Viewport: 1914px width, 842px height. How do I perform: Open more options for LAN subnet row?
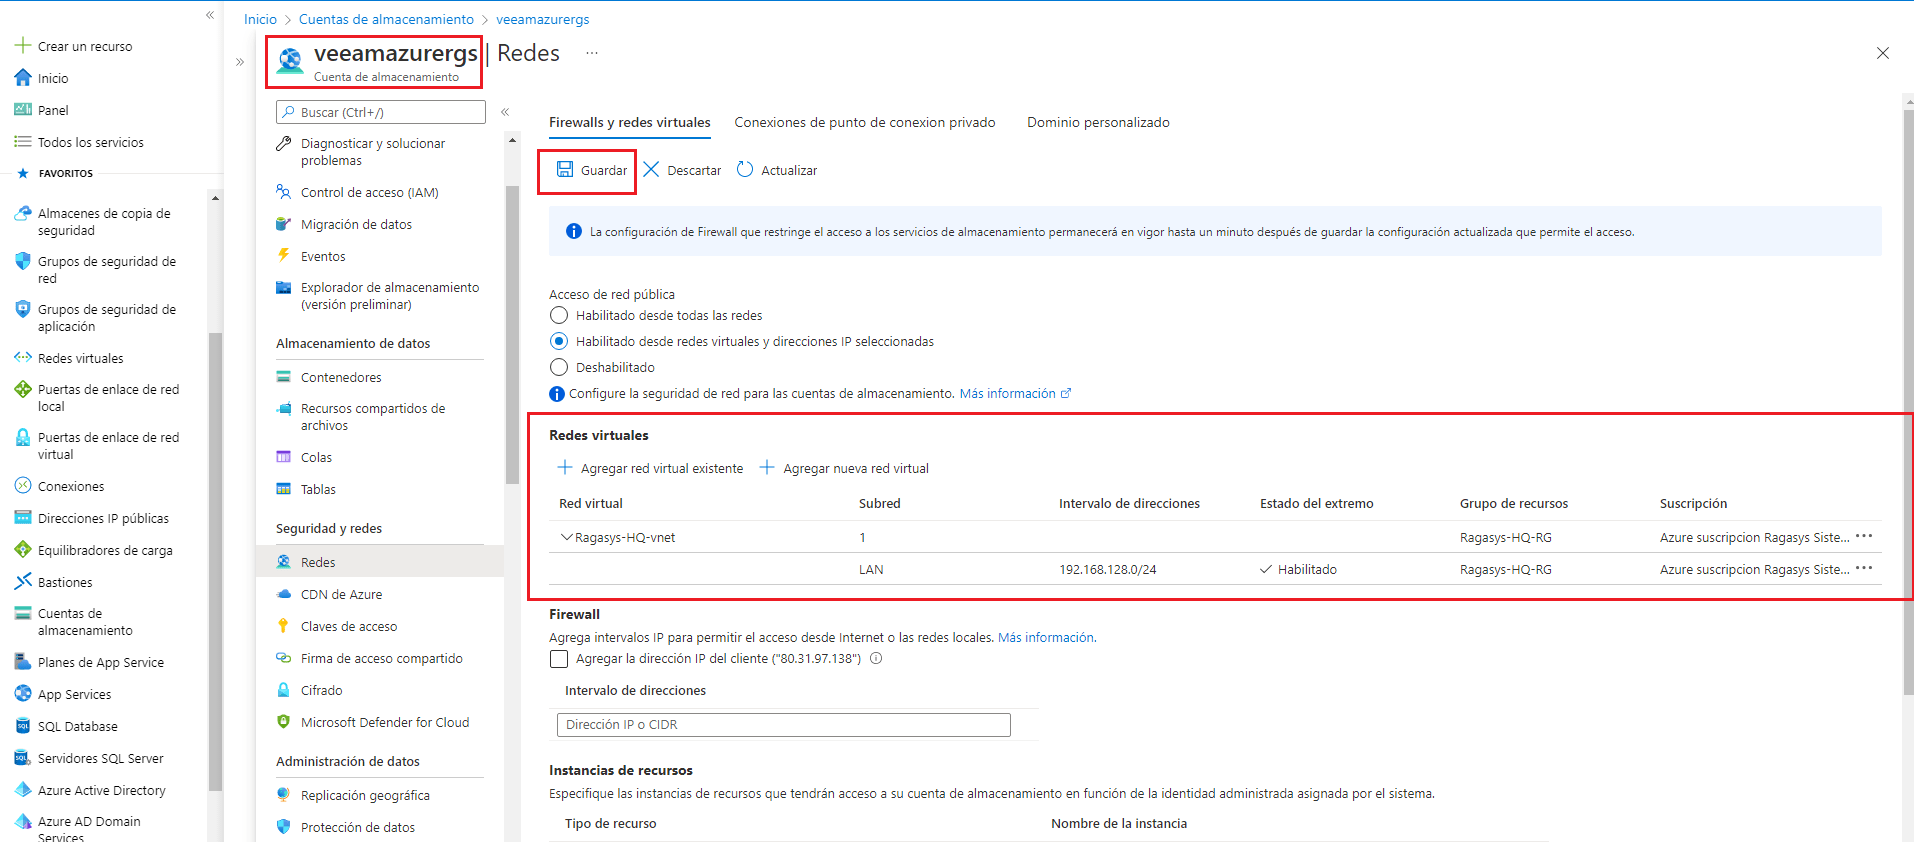(x=1864, y=568)
